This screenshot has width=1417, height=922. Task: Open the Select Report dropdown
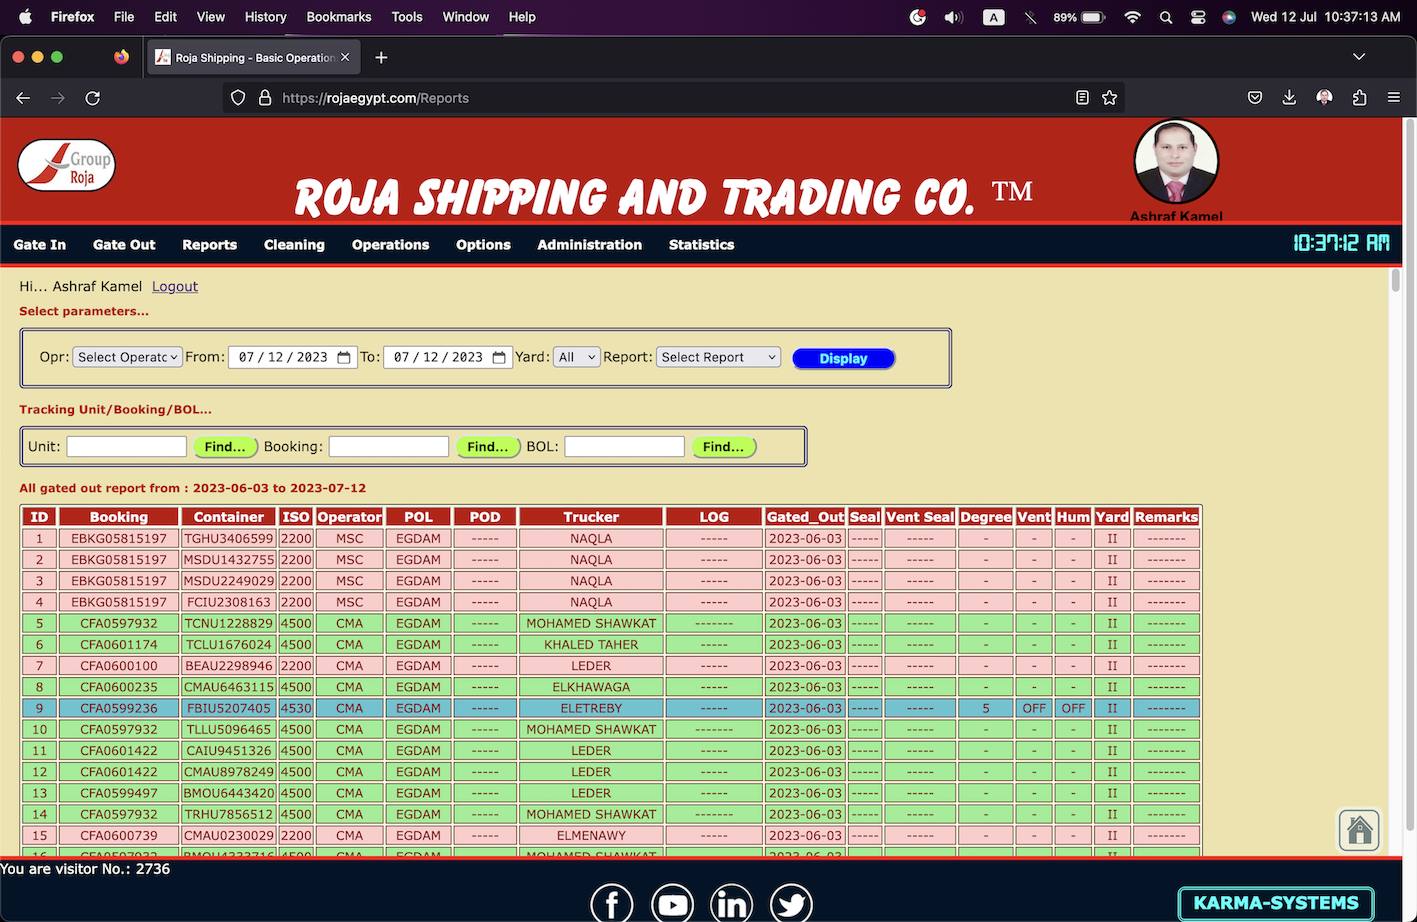(718, 357)
